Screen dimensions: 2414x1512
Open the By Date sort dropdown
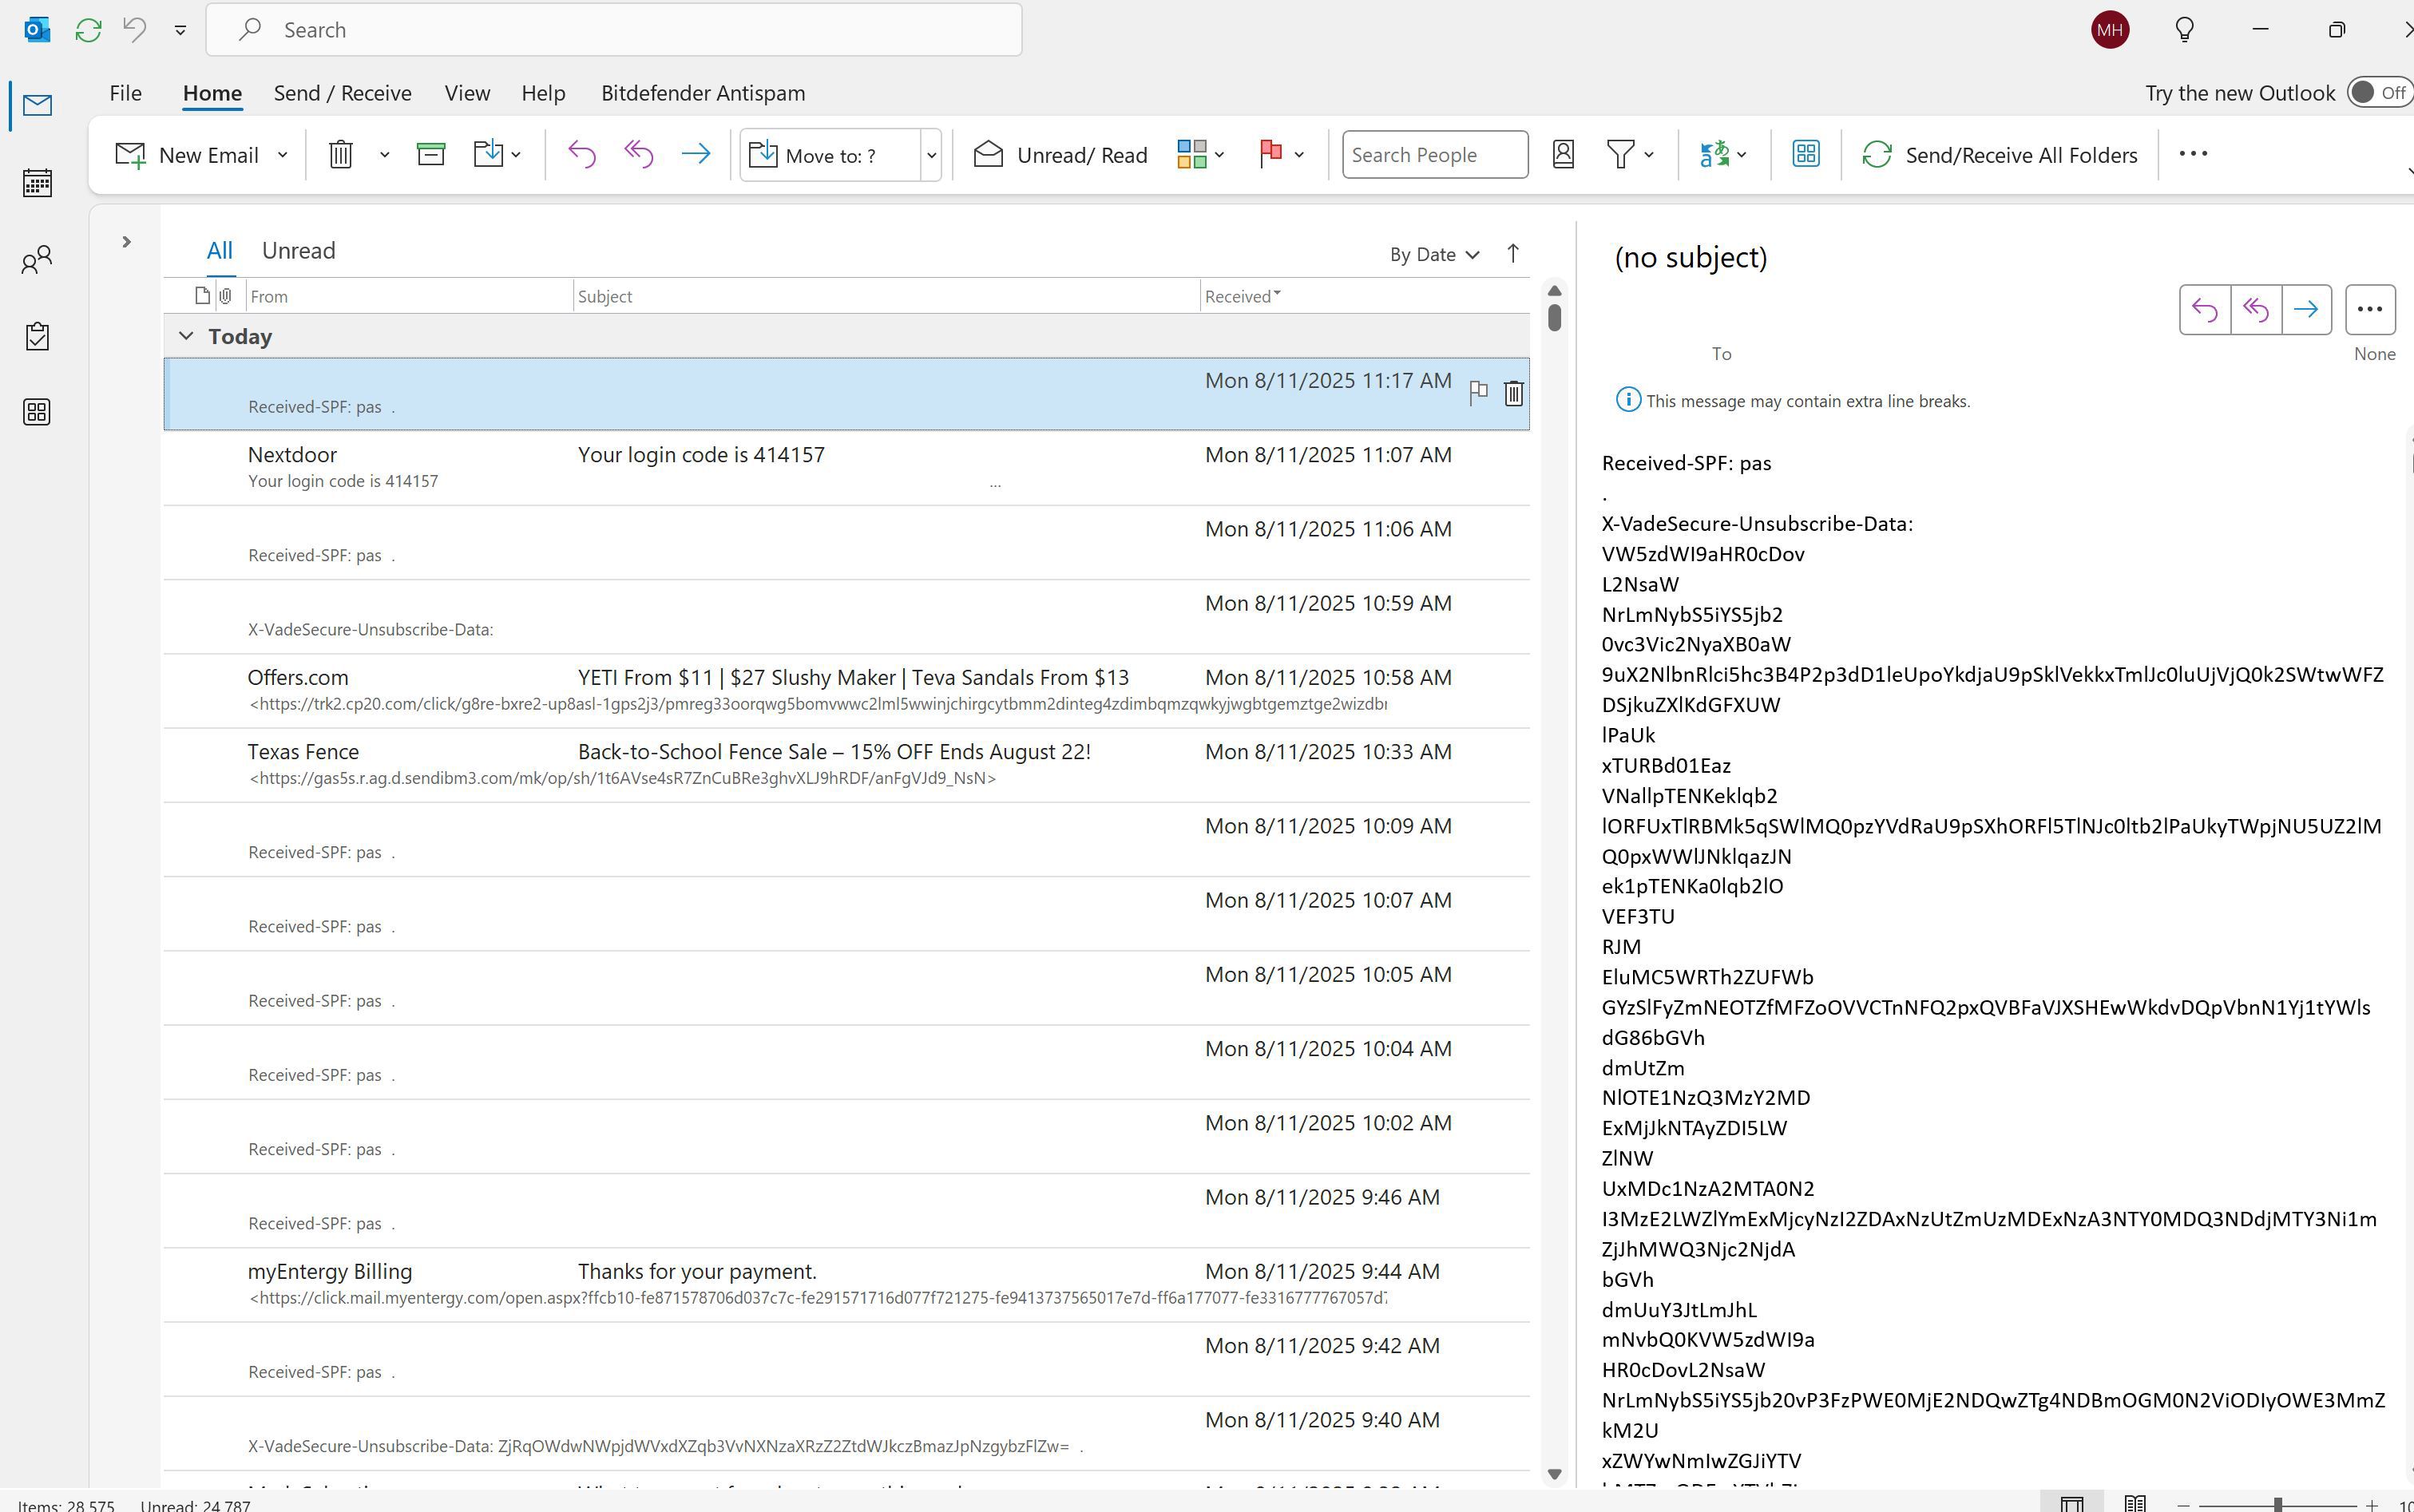pos(1432,254)
